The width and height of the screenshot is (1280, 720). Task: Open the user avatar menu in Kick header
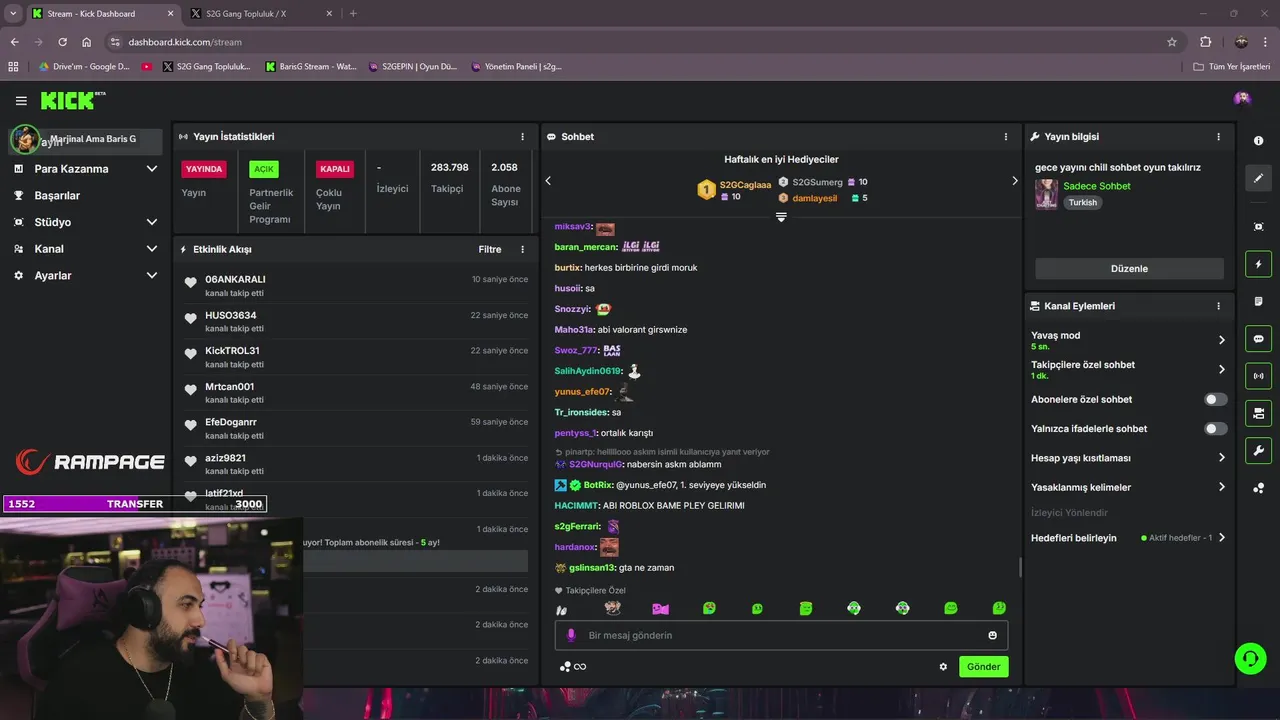coord(1242,98)
